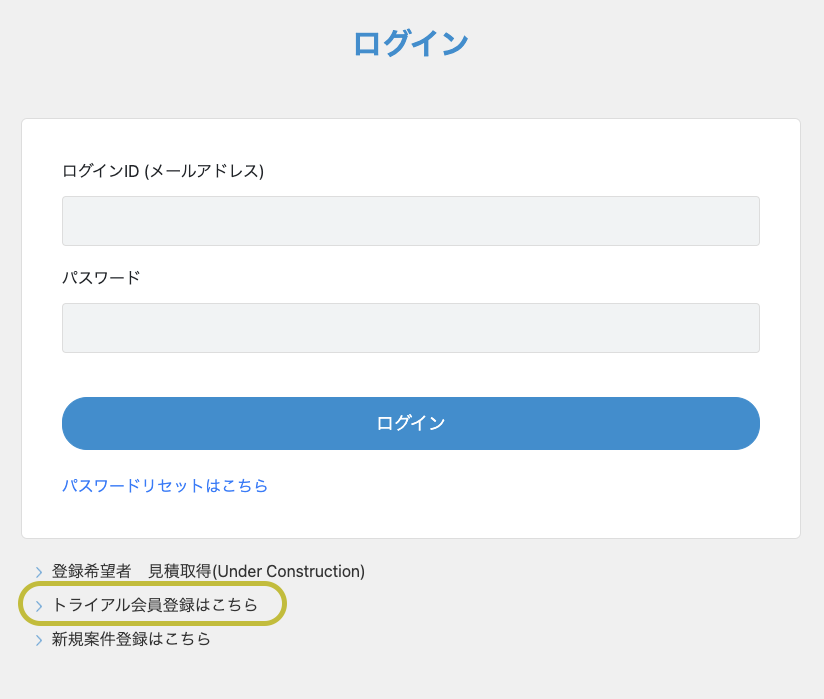Screen dimensions: 824x699
Task: Click the 登録希望者 text in the first link
Action: coord(91,572)
